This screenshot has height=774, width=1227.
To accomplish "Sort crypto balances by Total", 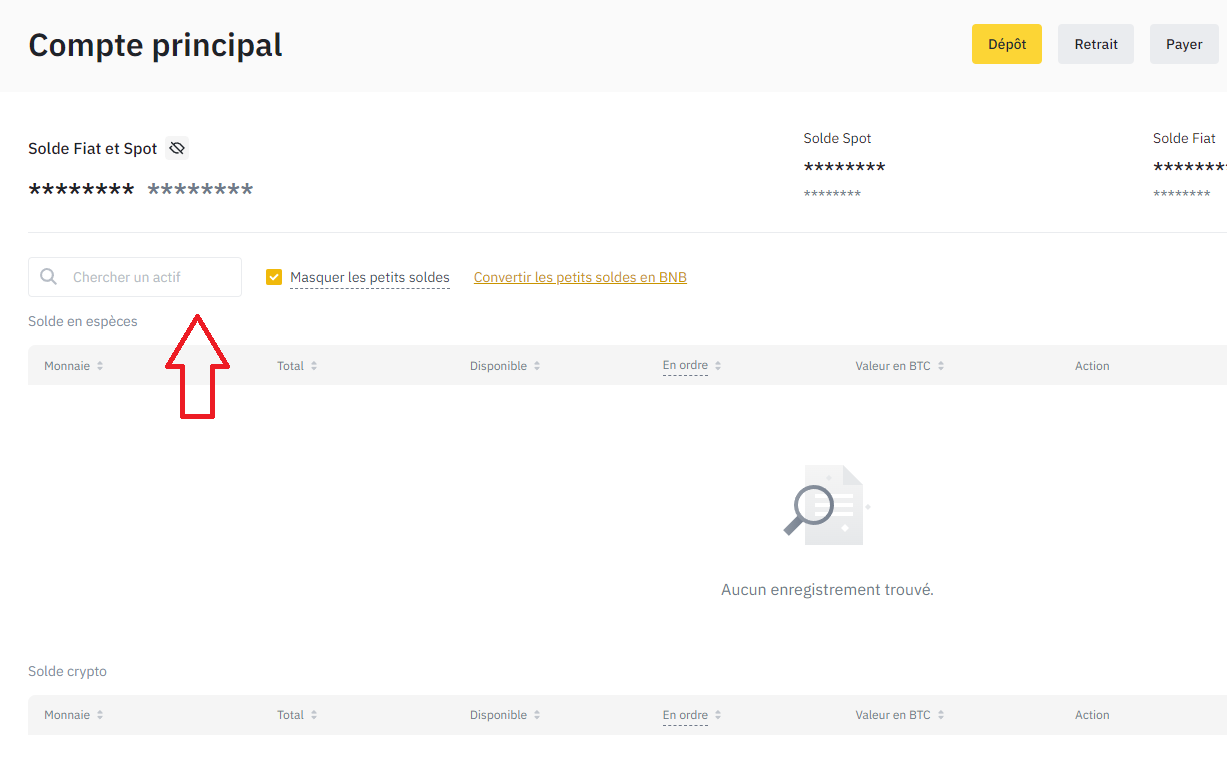I will 313,714.
